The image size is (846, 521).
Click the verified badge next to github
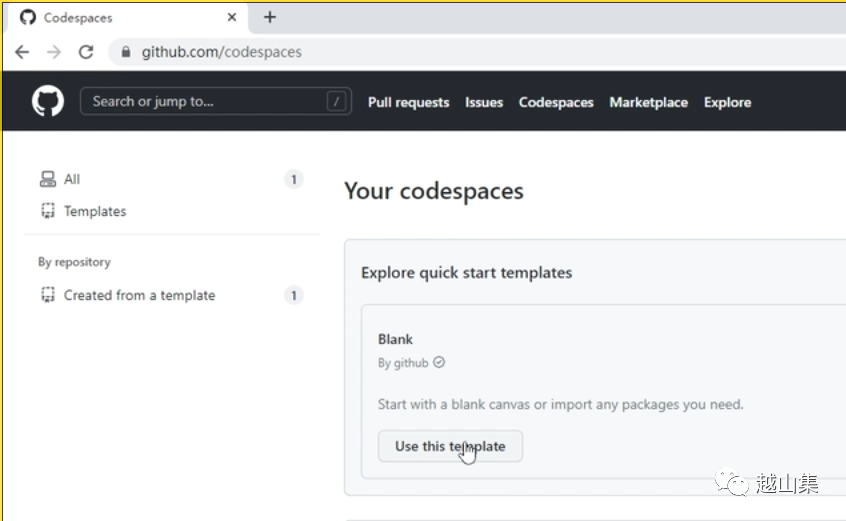439,363
